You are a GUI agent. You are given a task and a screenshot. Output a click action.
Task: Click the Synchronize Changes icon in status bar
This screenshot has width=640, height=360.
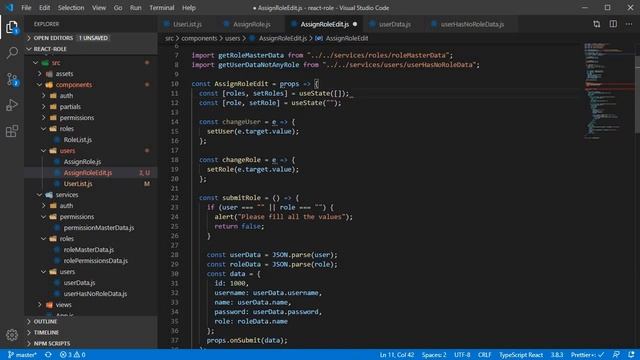48,355
